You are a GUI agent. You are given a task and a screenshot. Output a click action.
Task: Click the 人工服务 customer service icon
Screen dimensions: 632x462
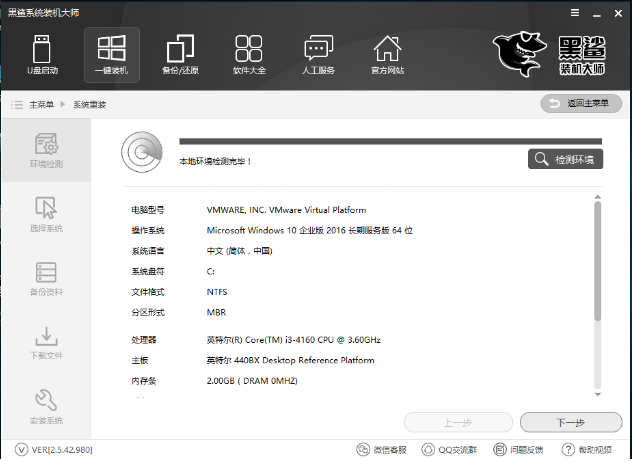[318, 55]
